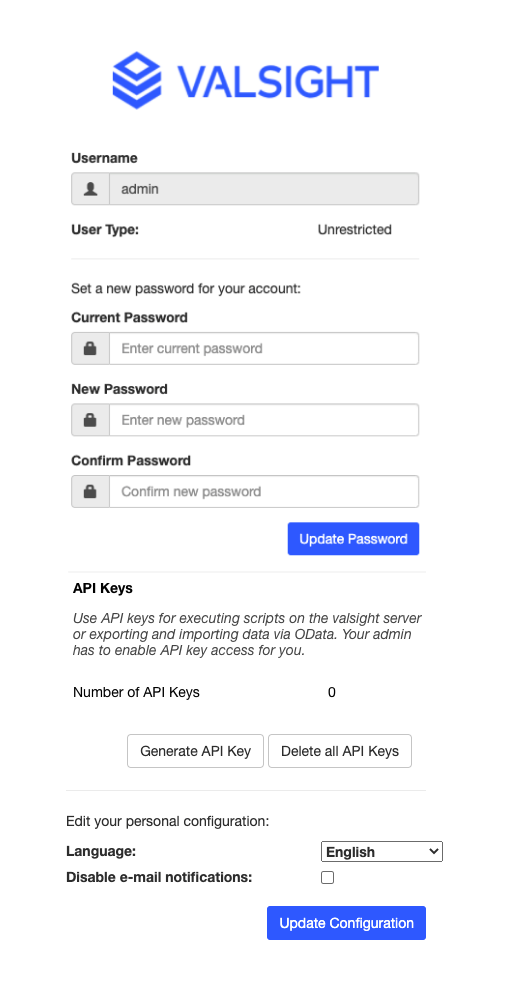Click the Update Password button

353,539
